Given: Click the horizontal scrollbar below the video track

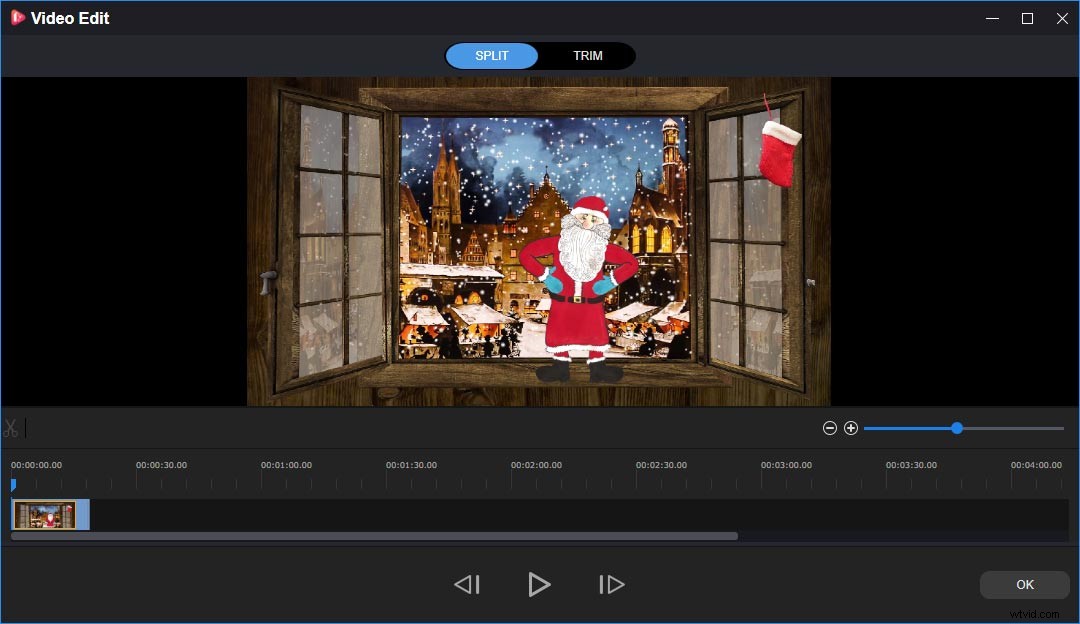Looking at the screenshot, I should [x=373, y=535].
